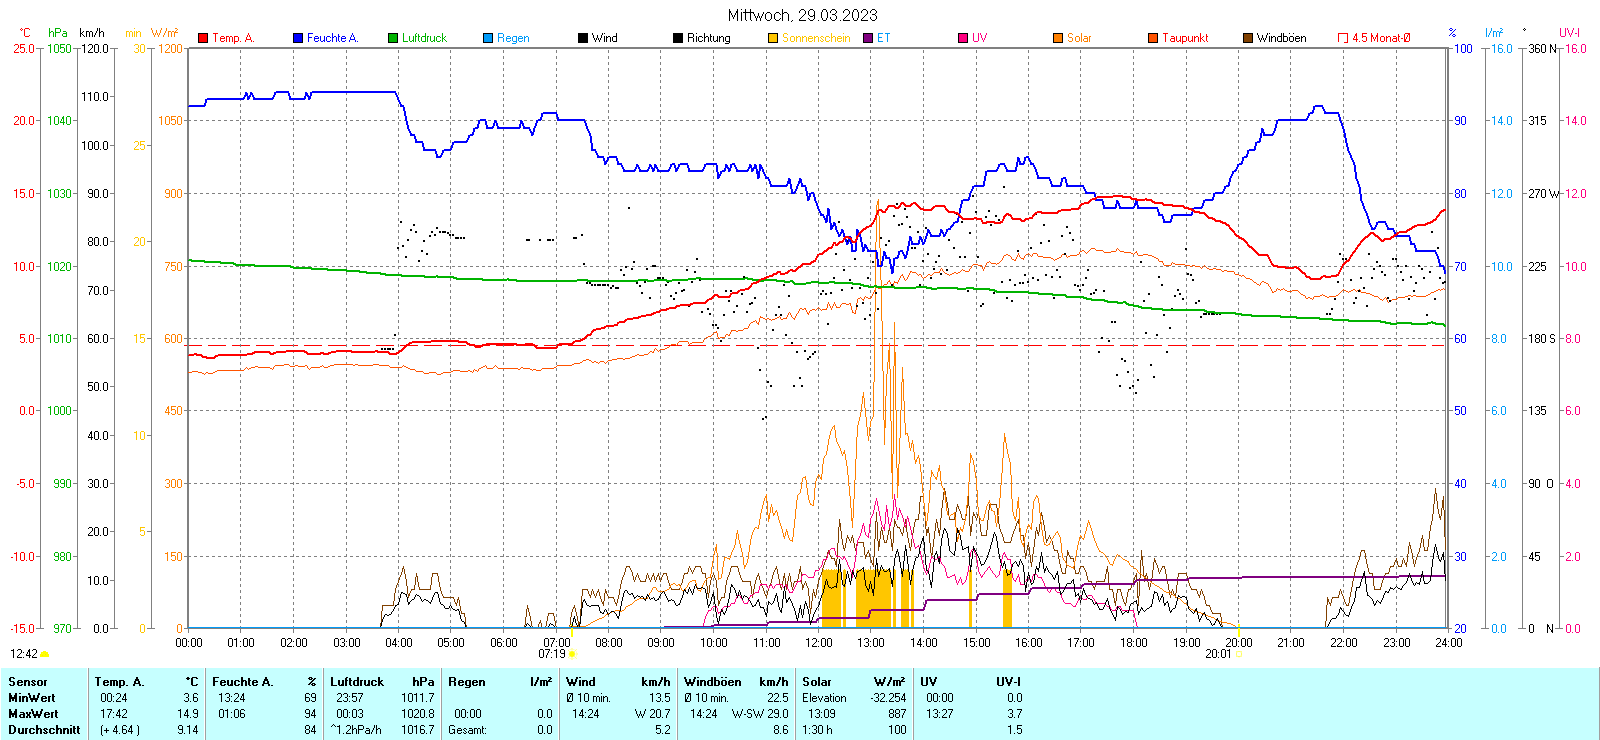Select the Sensor column header in table

(x=28, y=682)
